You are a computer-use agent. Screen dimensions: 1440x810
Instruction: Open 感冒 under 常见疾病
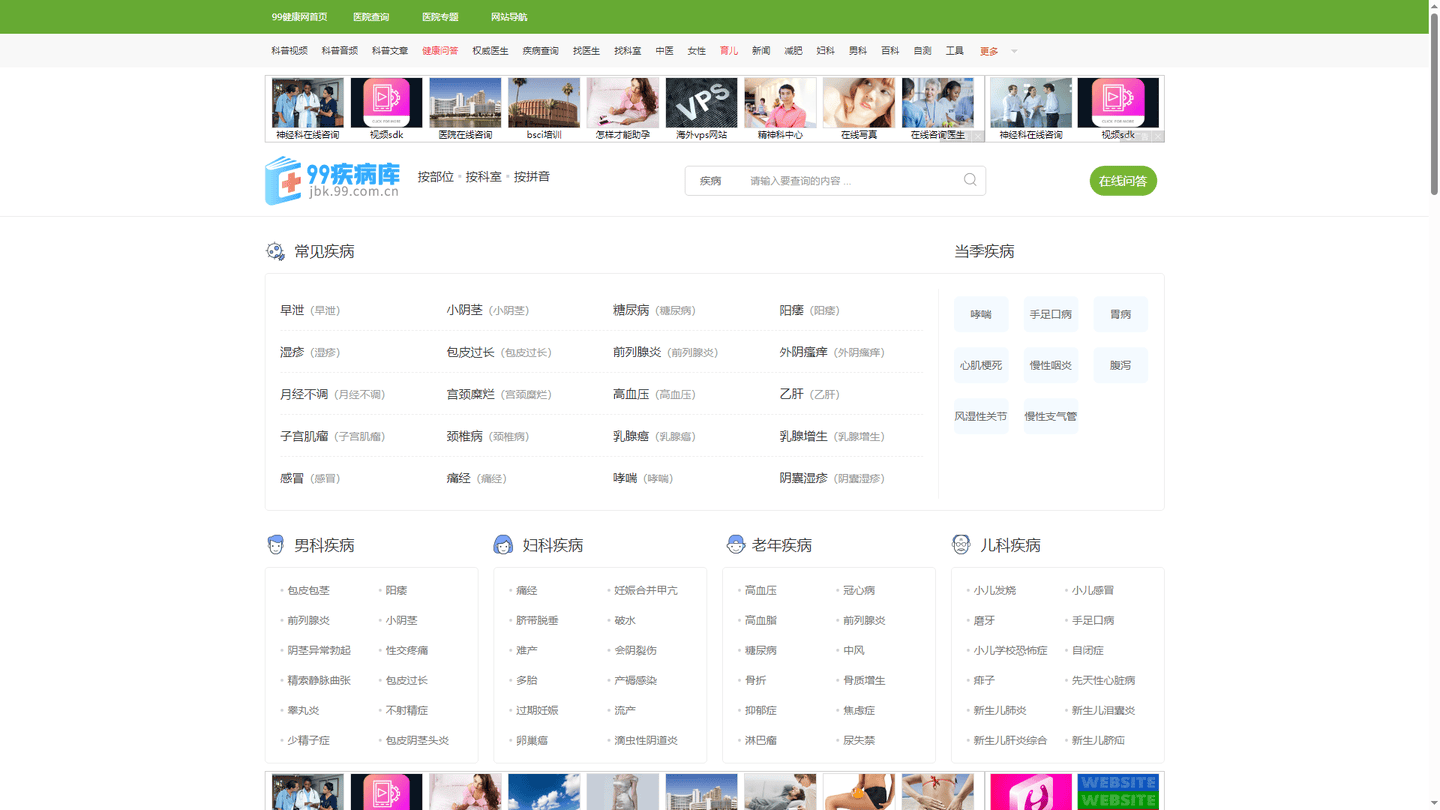(x=292, y=478)
